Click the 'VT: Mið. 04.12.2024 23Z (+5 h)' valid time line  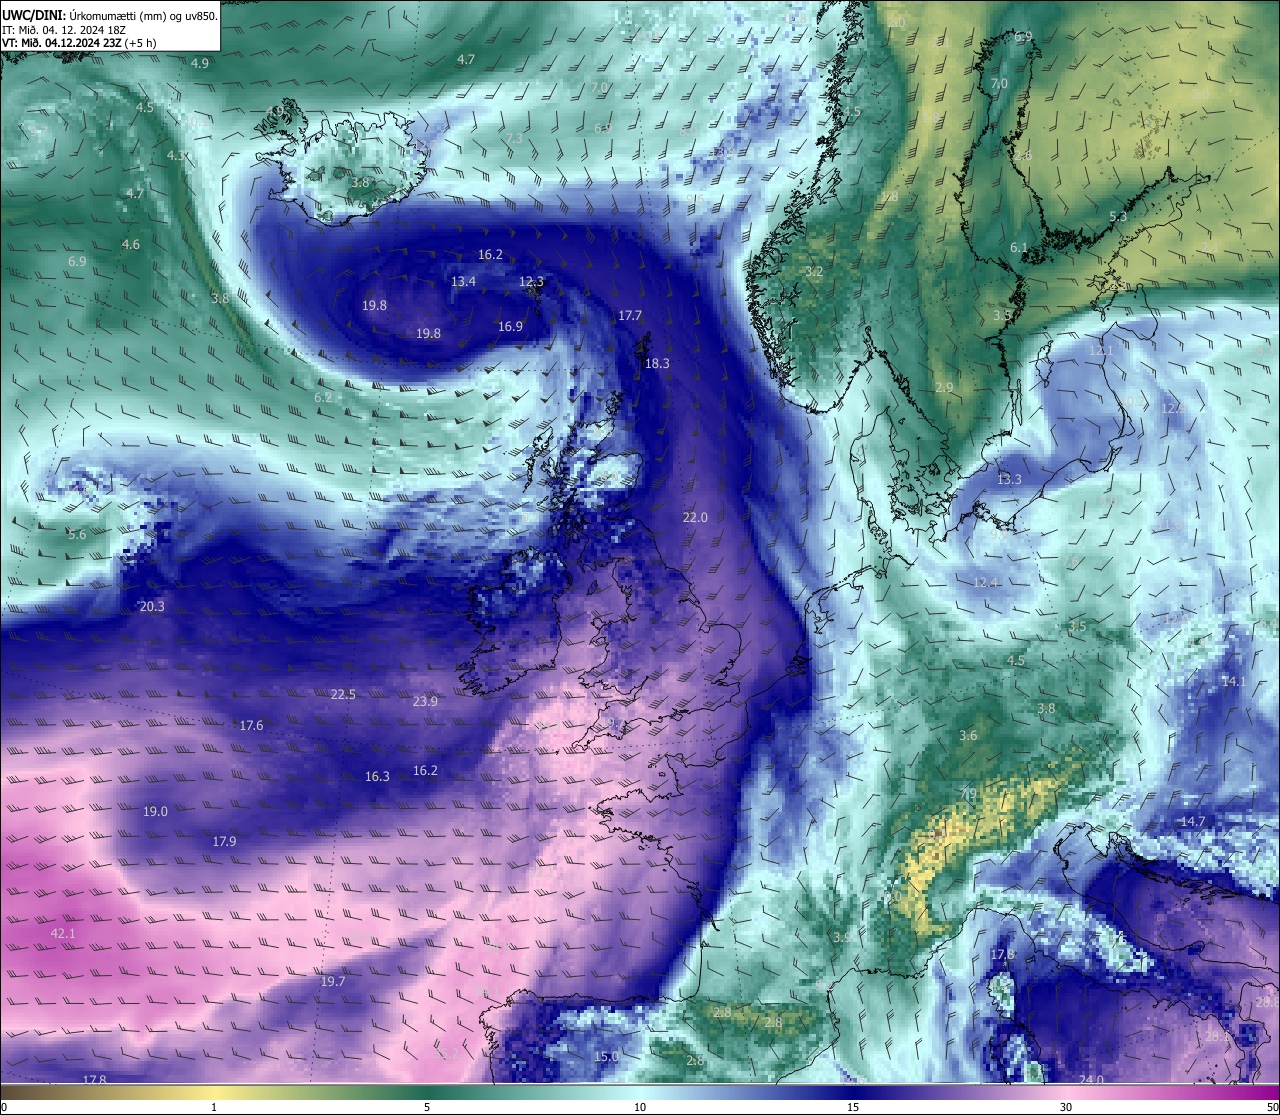coord(80,43)
